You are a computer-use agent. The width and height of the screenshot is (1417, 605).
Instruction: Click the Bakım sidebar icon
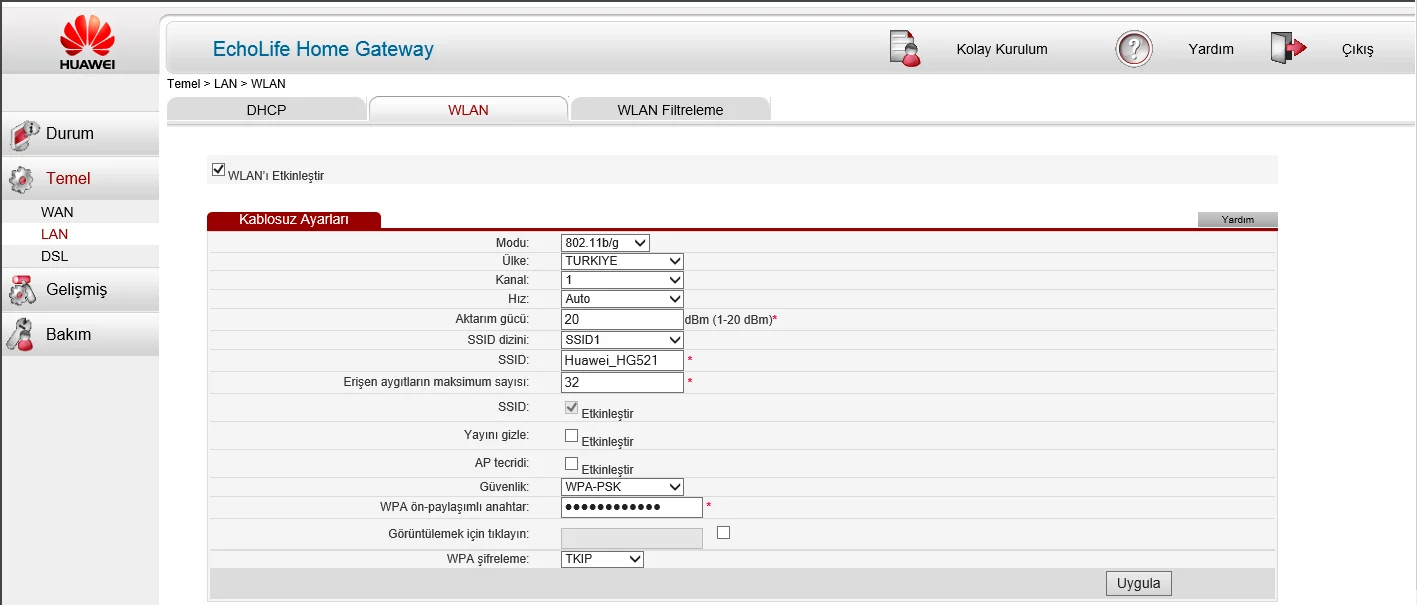click(20, 335)
